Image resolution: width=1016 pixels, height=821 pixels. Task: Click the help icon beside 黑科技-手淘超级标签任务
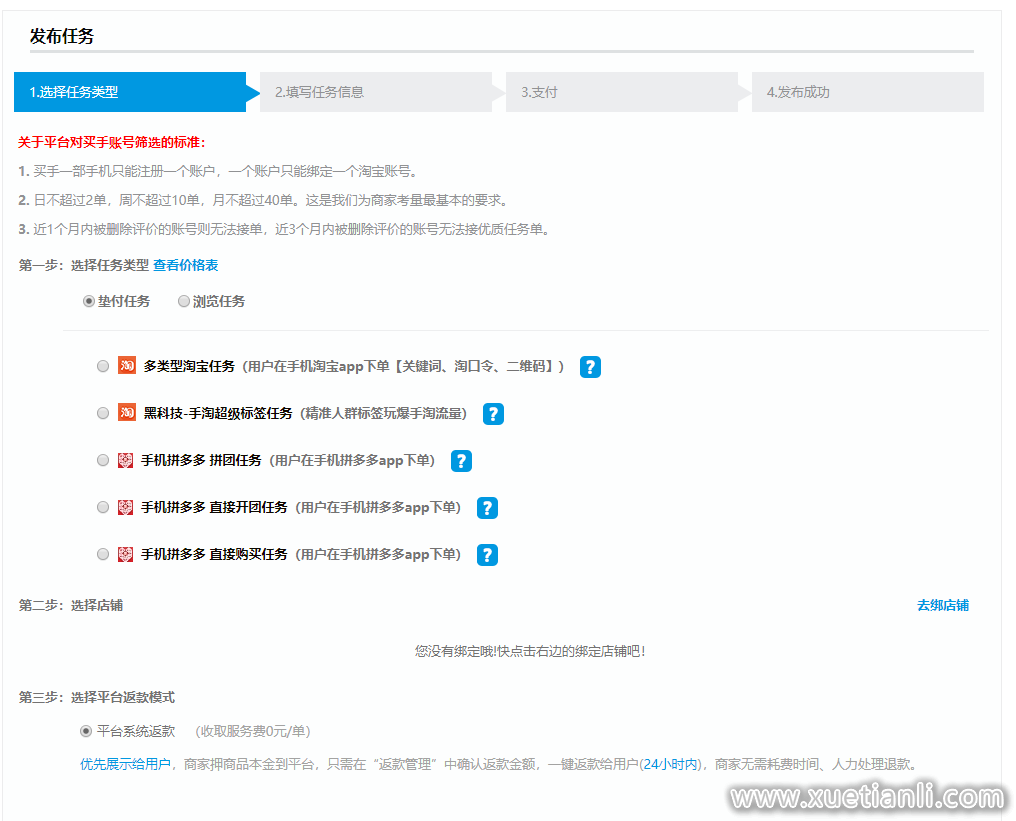coord(493,413)
